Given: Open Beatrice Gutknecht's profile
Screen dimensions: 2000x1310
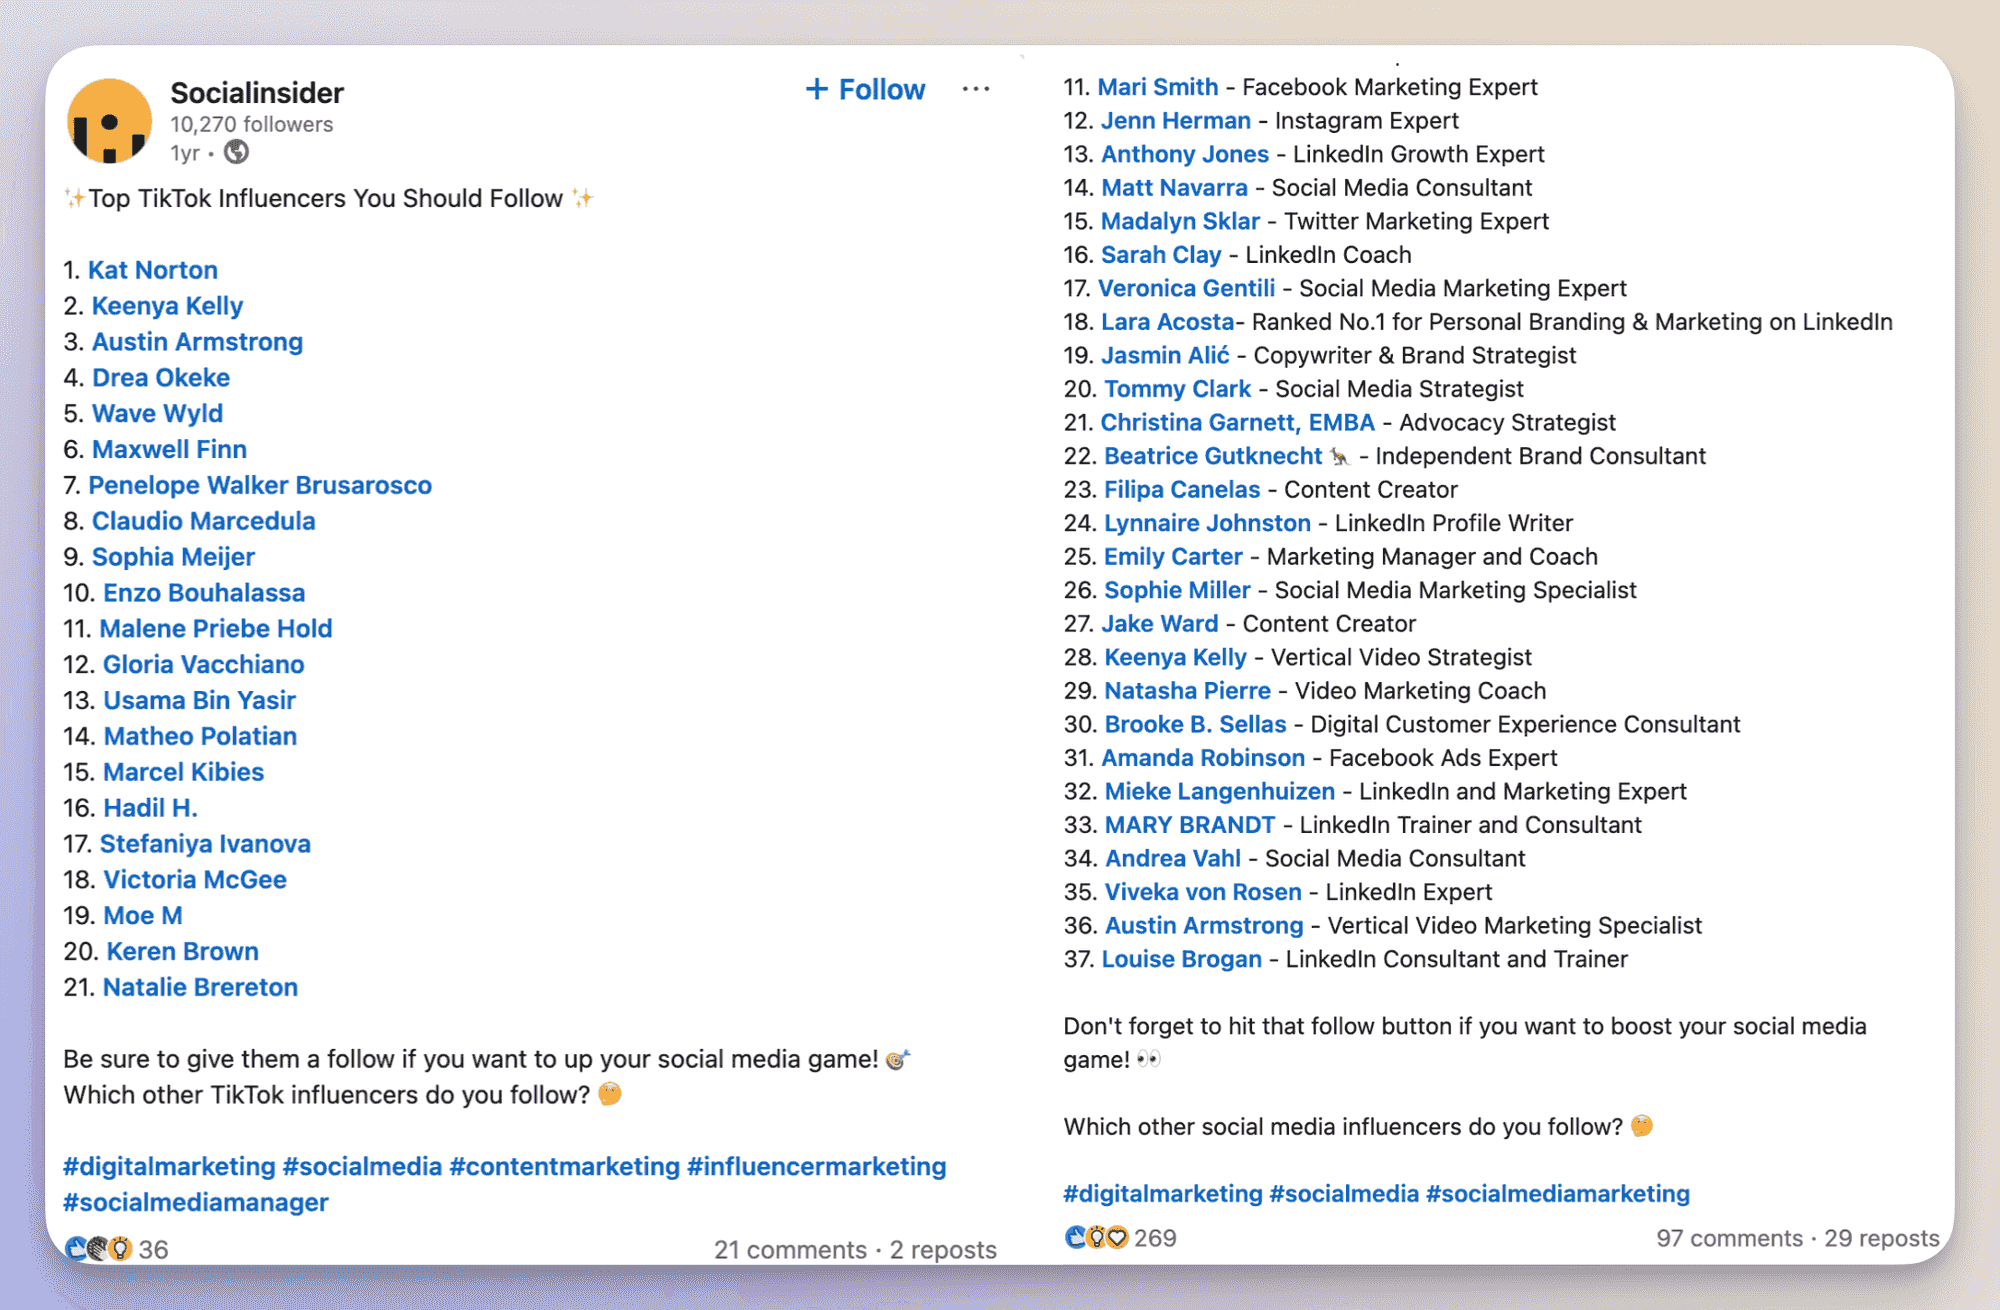Looking at the screenshot, I should point(1213,456).
